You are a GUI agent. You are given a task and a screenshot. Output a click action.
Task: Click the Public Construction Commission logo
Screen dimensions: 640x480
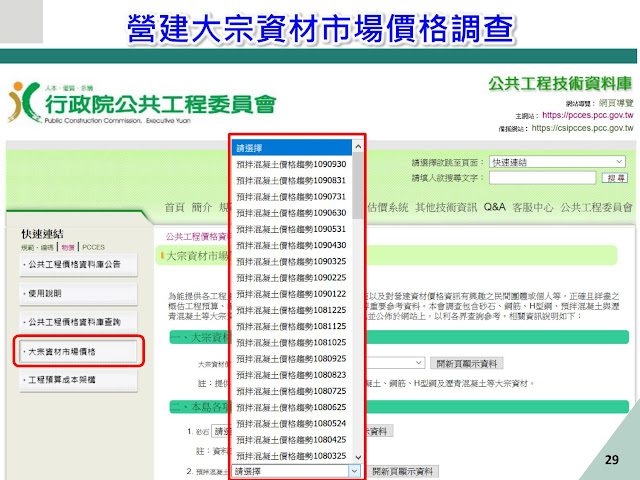tap(142, 103)
